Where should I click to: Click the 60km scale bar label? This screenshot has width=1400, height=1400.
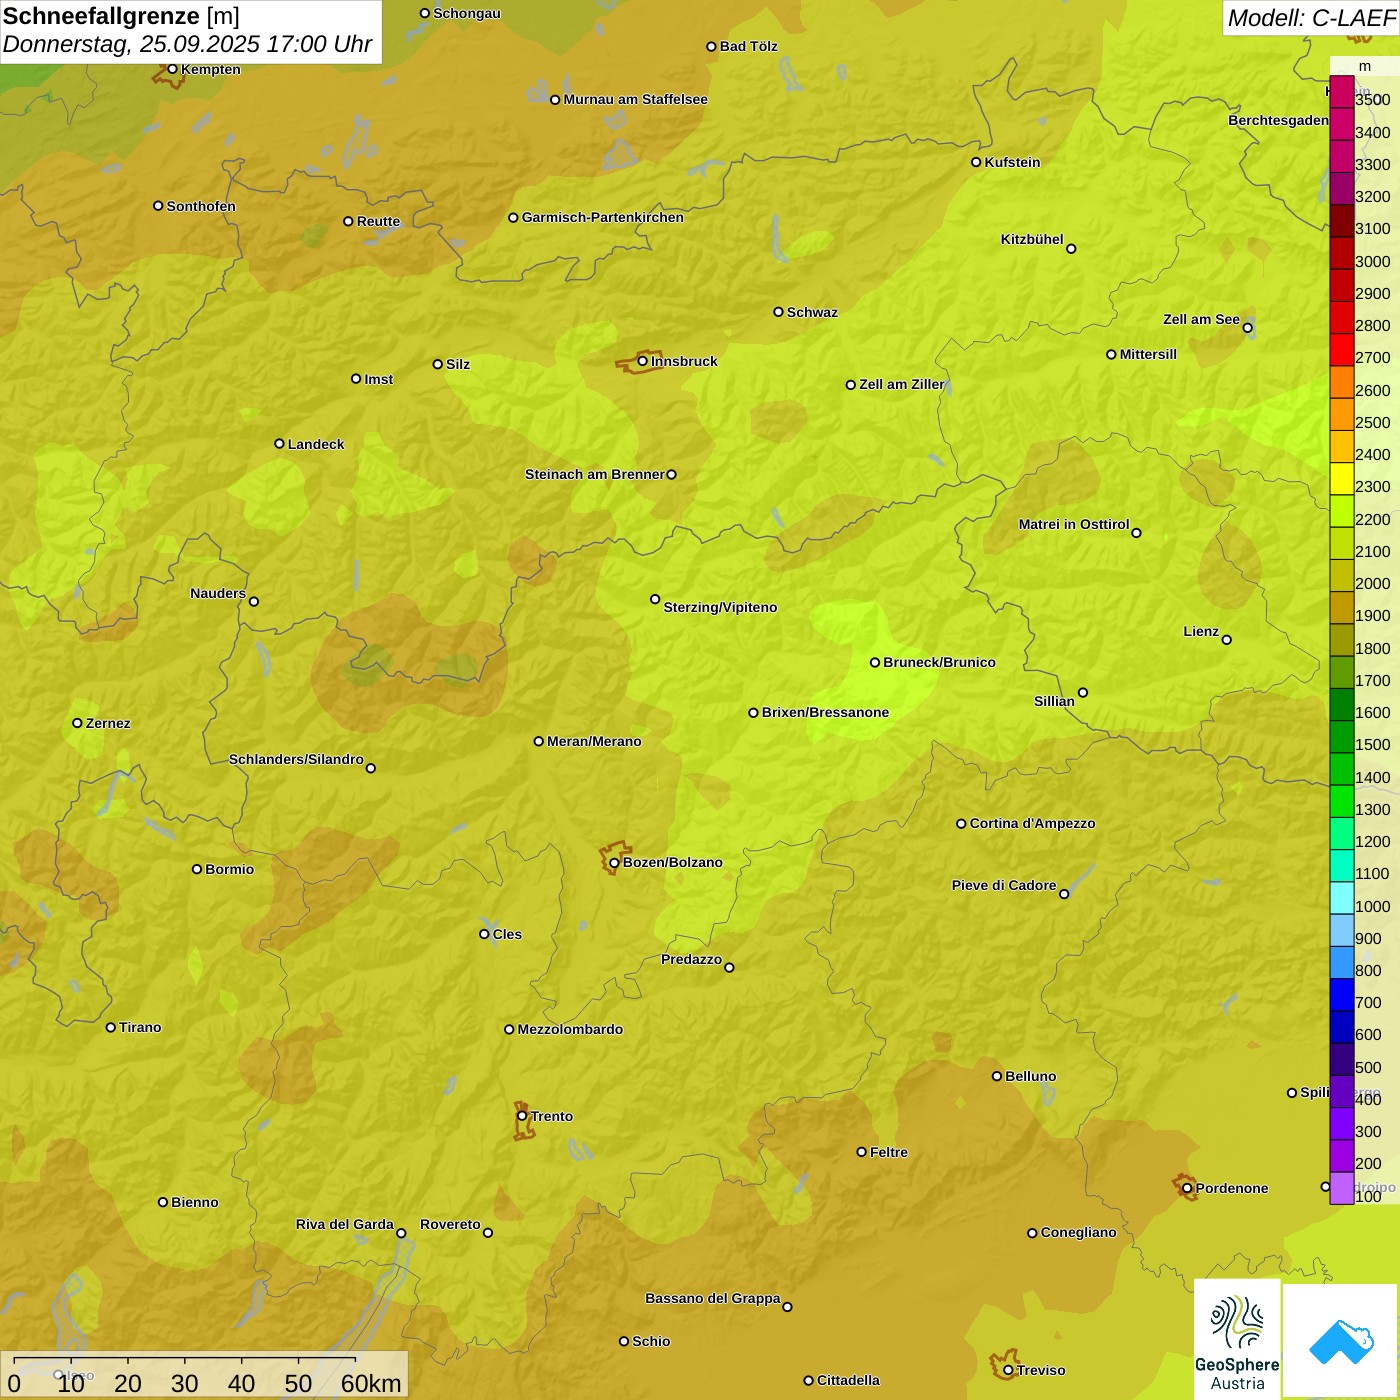pos(371,1383)
